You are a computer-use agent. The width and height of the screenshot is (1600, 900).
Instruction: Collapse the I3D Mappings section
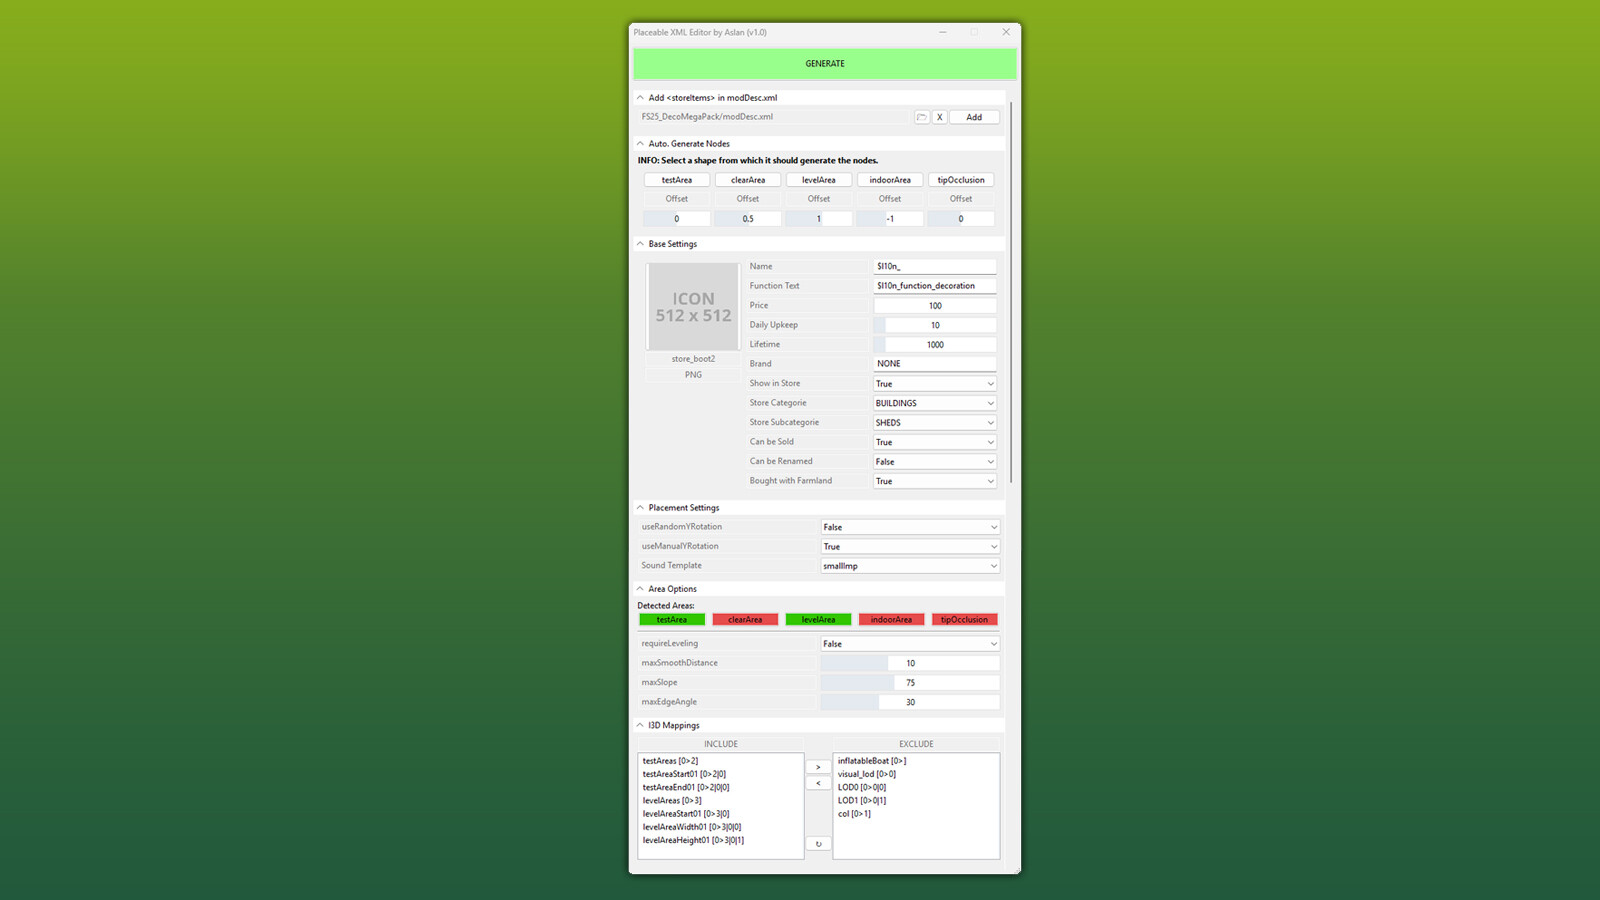pyautogui.click(x=640, y=725)
